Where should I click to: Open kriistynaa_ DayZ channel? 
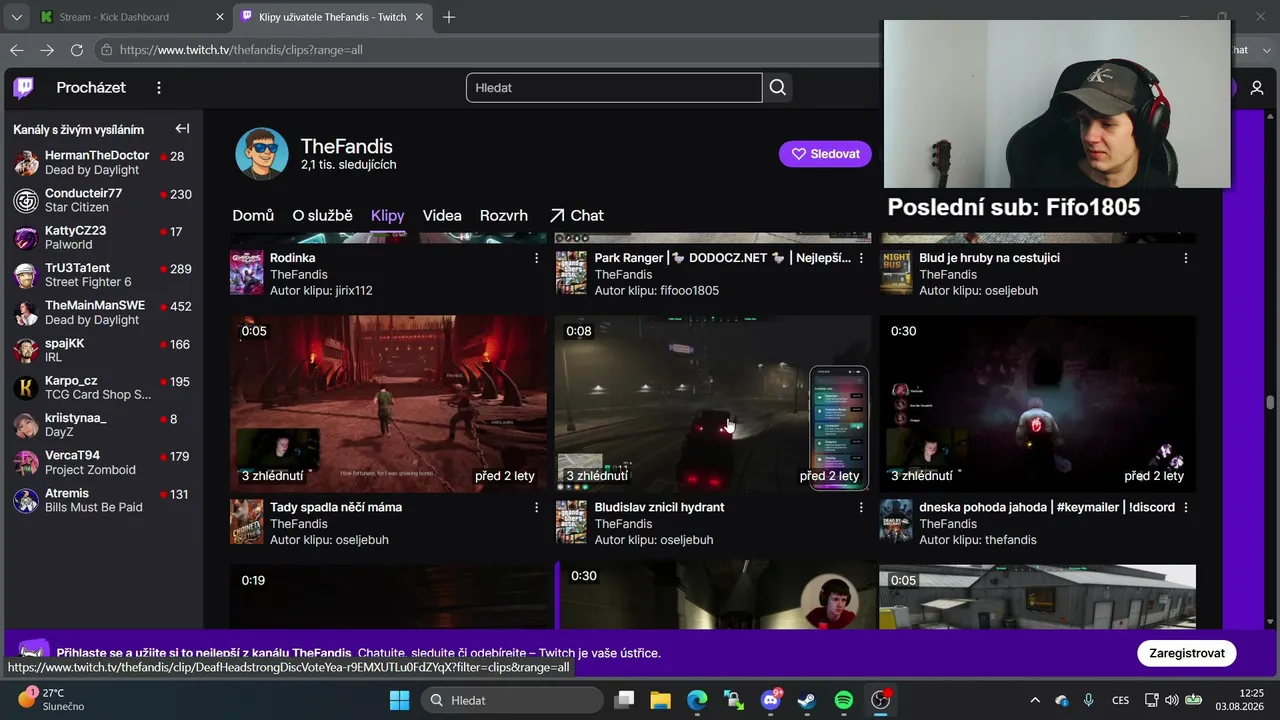coord(101,425)
